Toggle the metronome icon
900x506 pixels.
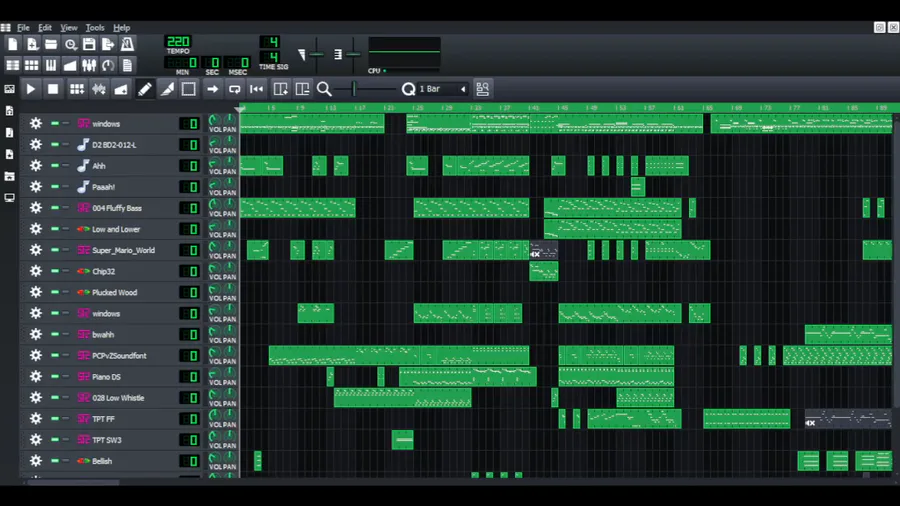tap(127, 44)
